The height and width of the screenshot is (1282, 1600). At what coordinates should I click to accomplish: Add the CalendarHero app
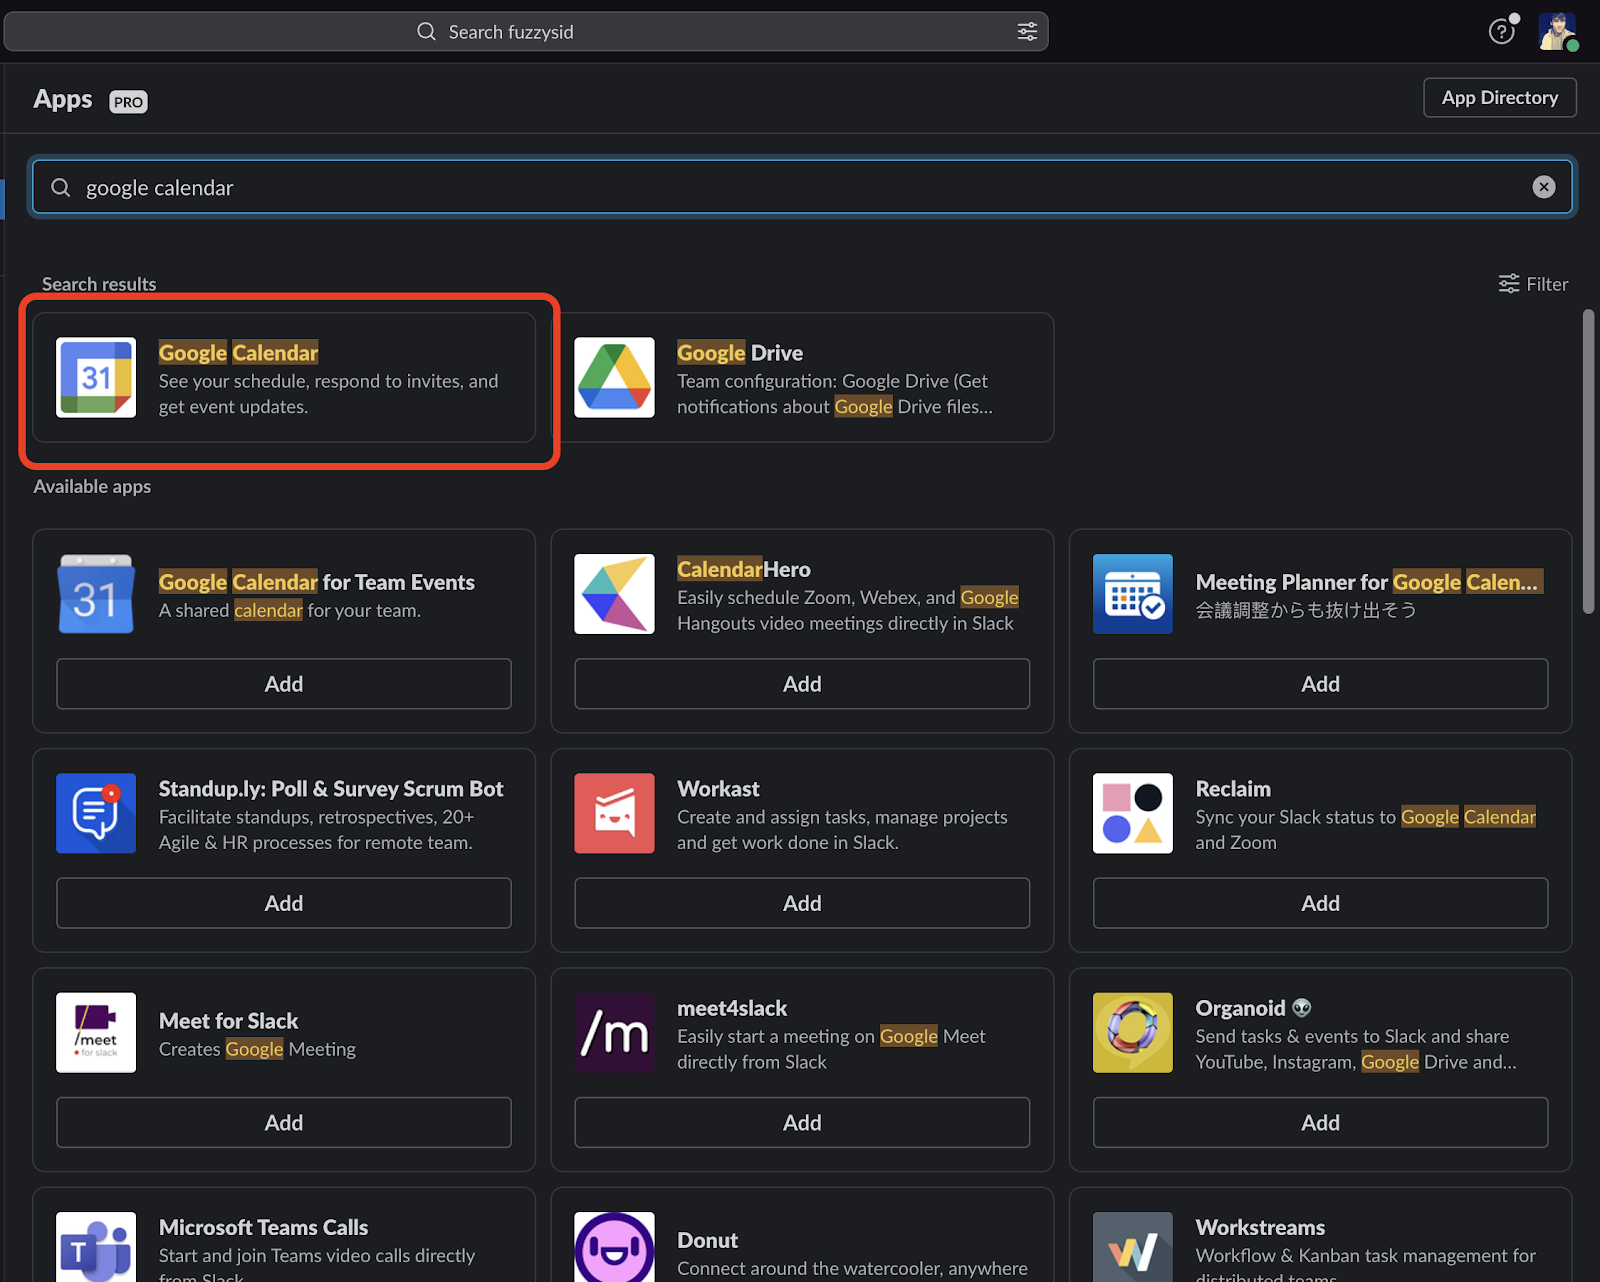click(802, 684)
